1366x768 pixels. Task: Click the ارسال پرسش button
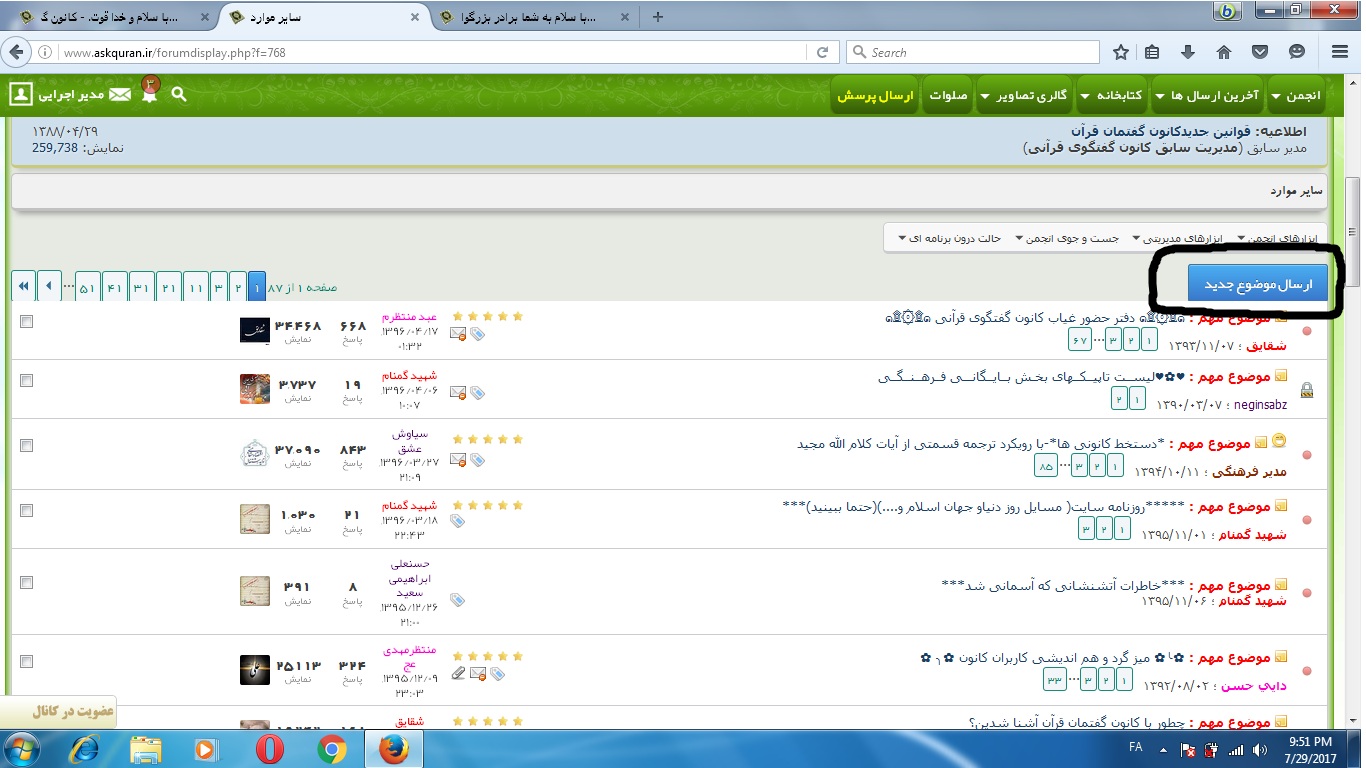coord(875,96)
